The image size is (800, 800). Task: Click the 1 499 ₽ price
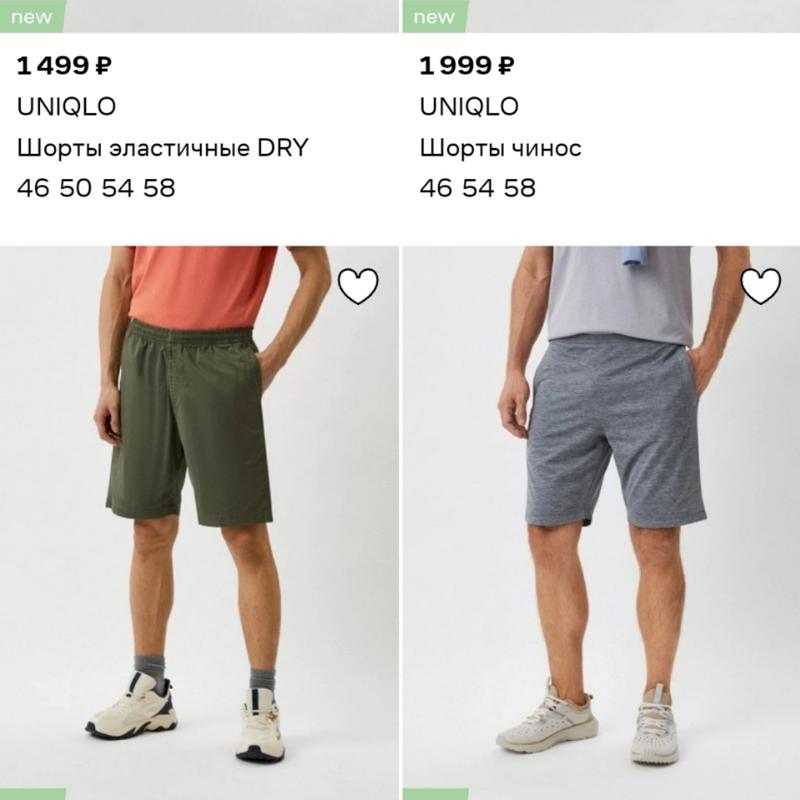[x=64, y=67]
